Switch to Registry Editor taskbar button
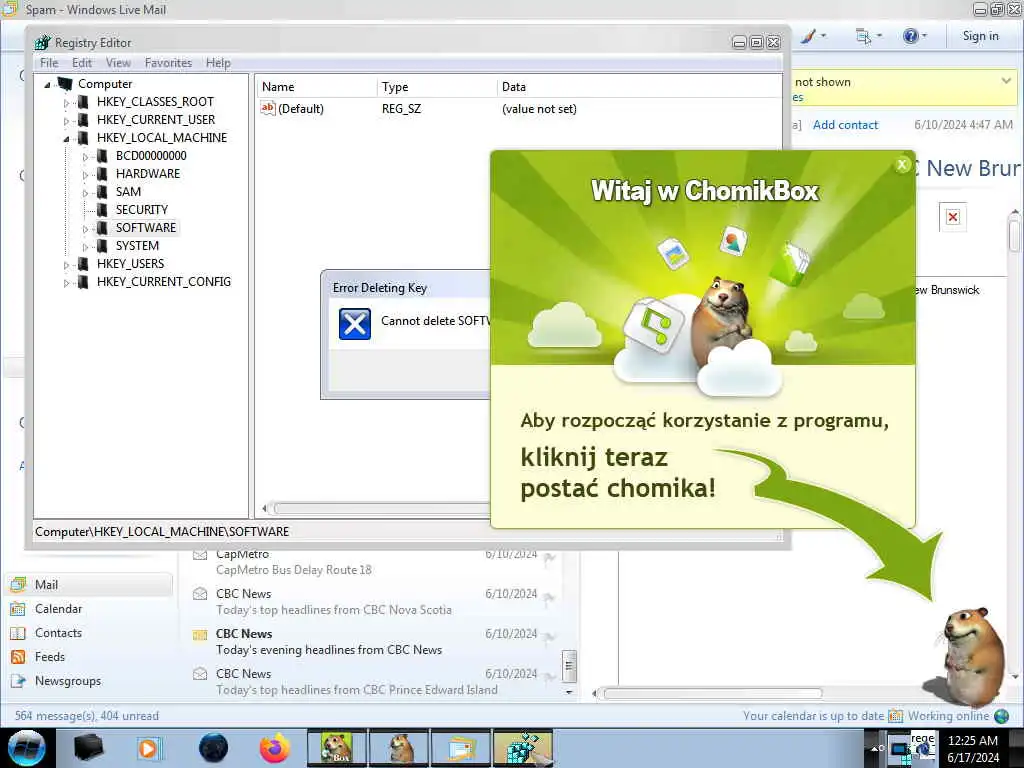This screenshot has width=1024, height=768. (x=523, y=748)
